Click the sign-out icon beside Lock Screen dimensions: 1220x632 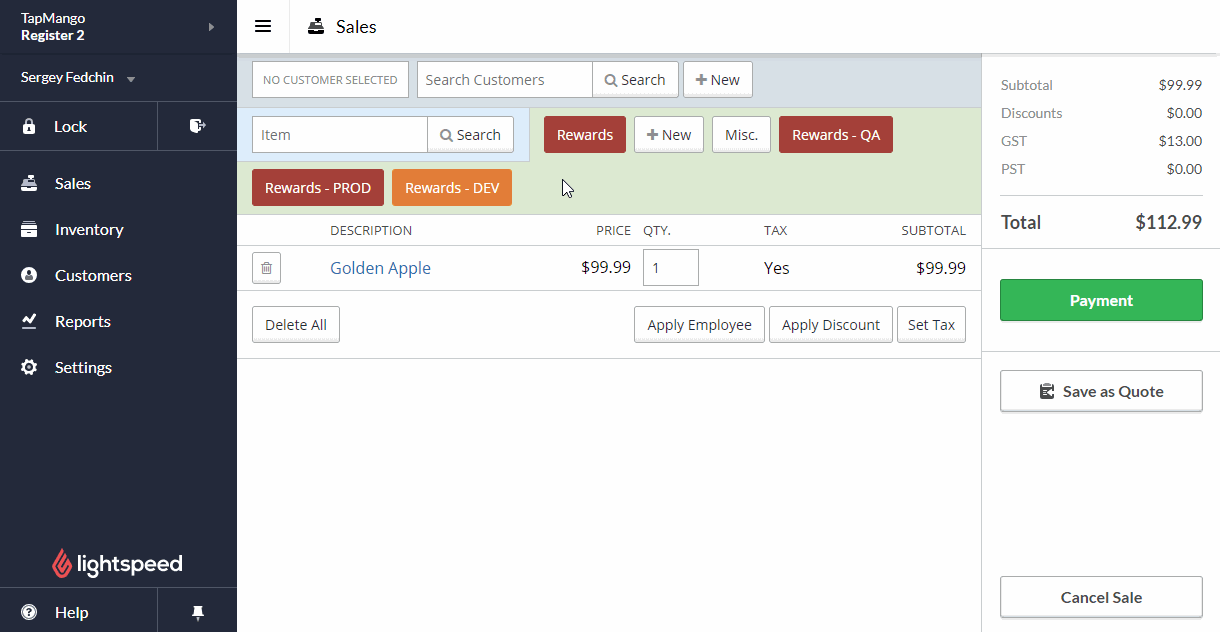pos(196,126)
